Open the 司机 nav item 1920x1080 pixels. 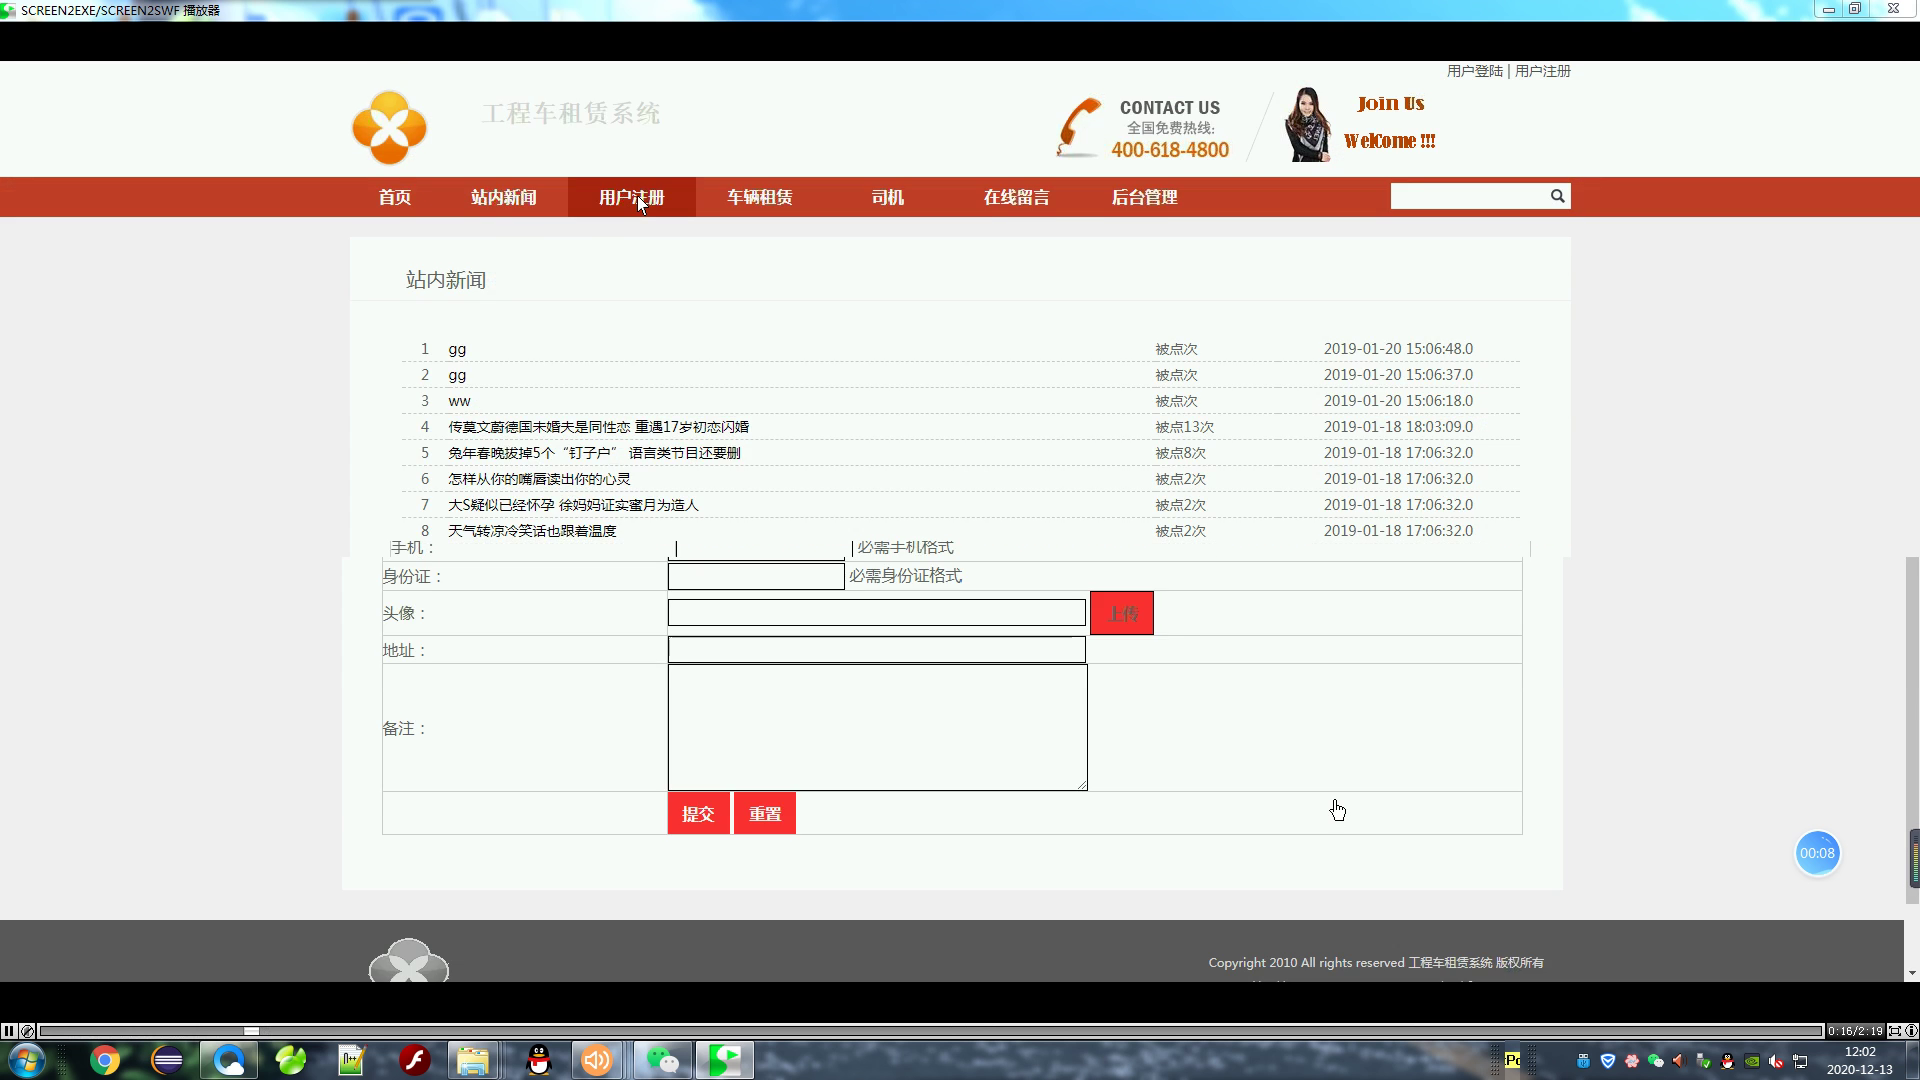tap(888, 197)
